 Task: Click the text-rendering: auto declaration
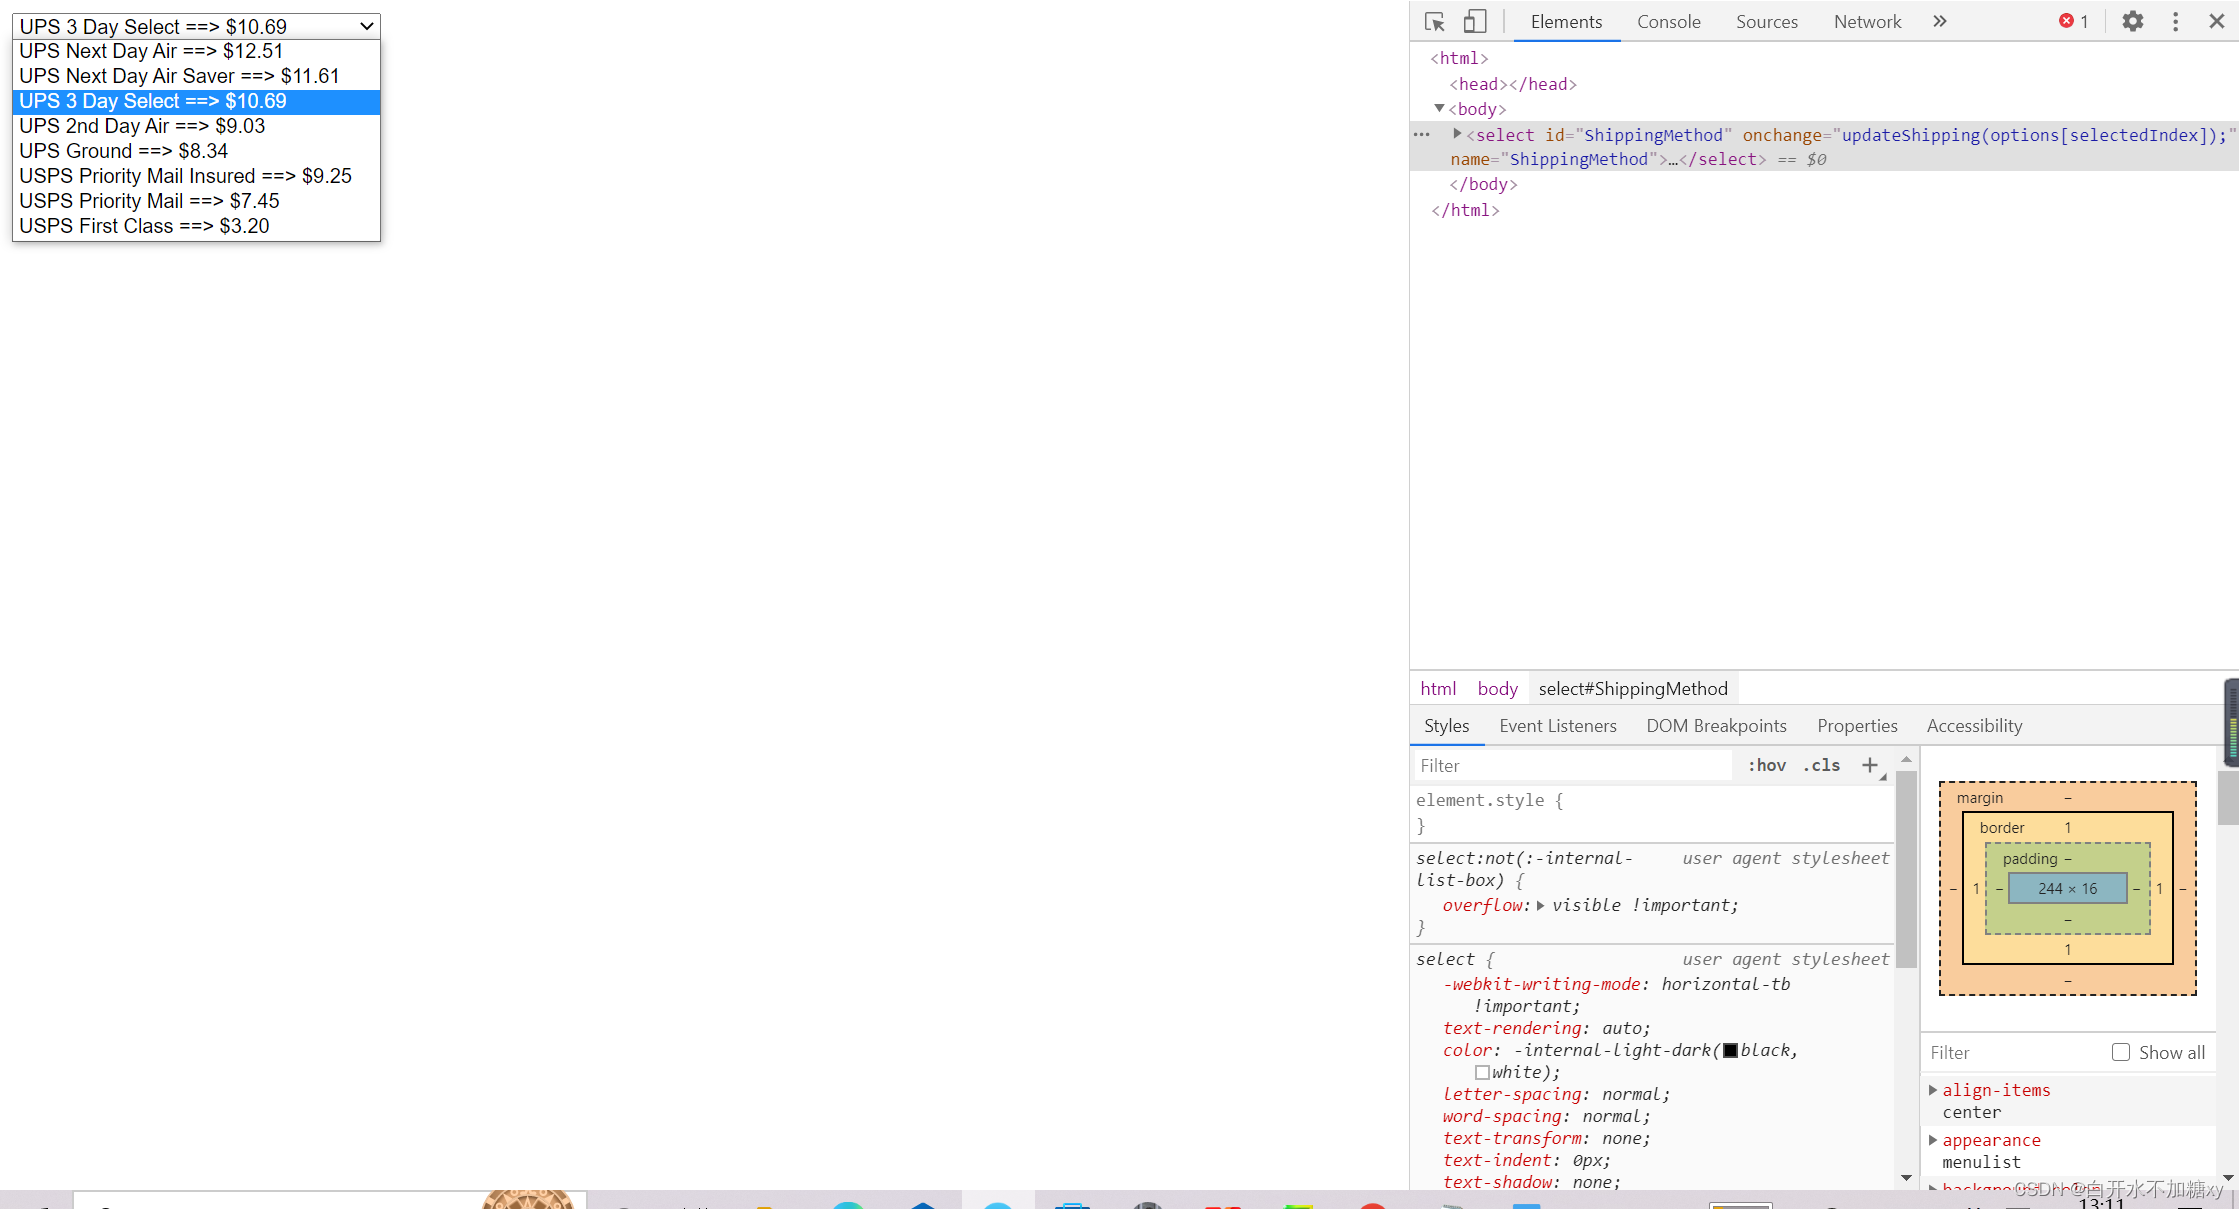tap(1546, 1029)
